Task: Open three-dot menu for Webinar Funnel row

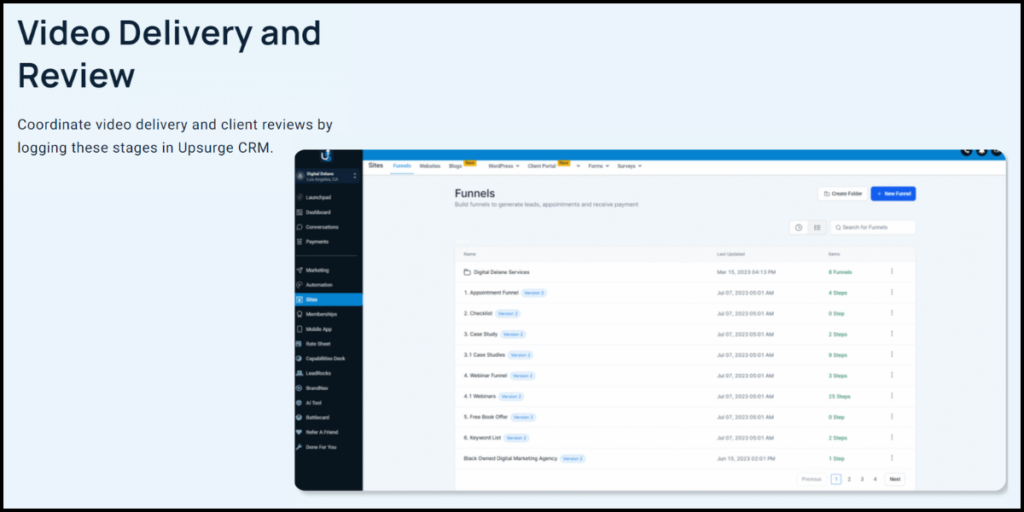Action: 891,375
